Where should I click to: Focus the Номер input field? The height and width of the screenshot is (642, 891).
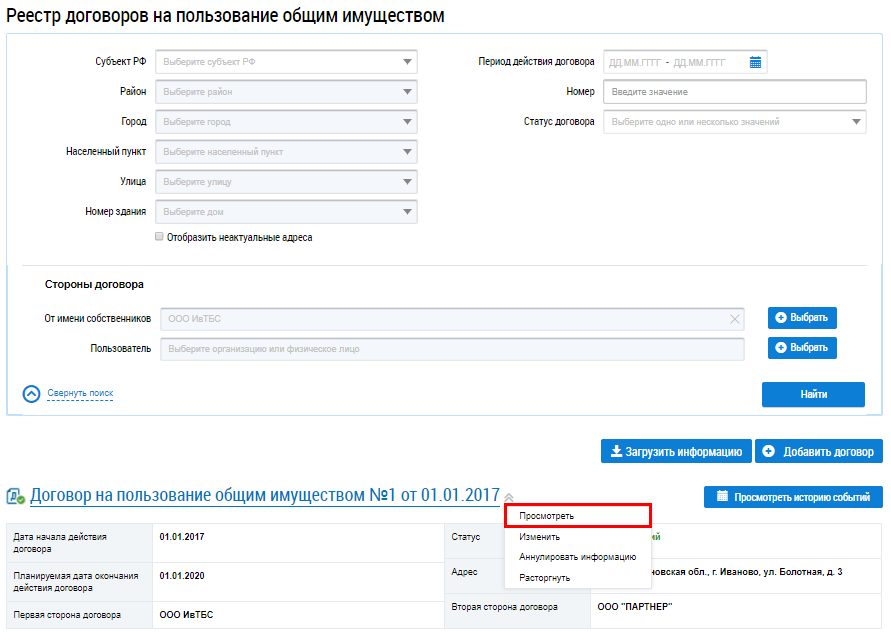[735, 91]
